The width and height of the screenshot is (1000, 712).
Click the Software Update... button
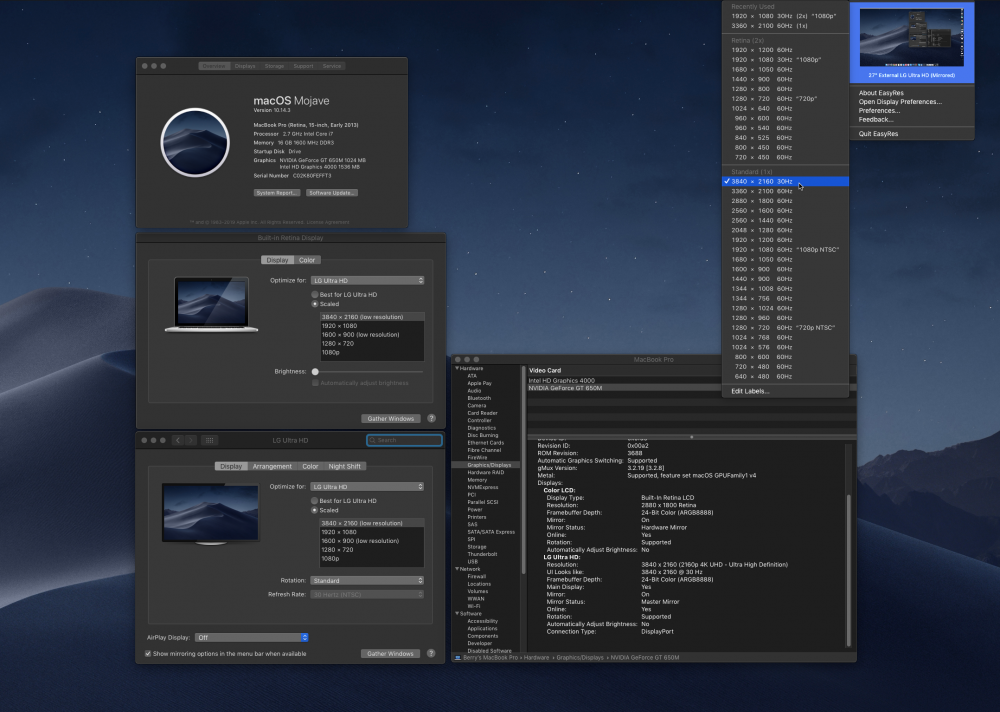tap(332, 193)
